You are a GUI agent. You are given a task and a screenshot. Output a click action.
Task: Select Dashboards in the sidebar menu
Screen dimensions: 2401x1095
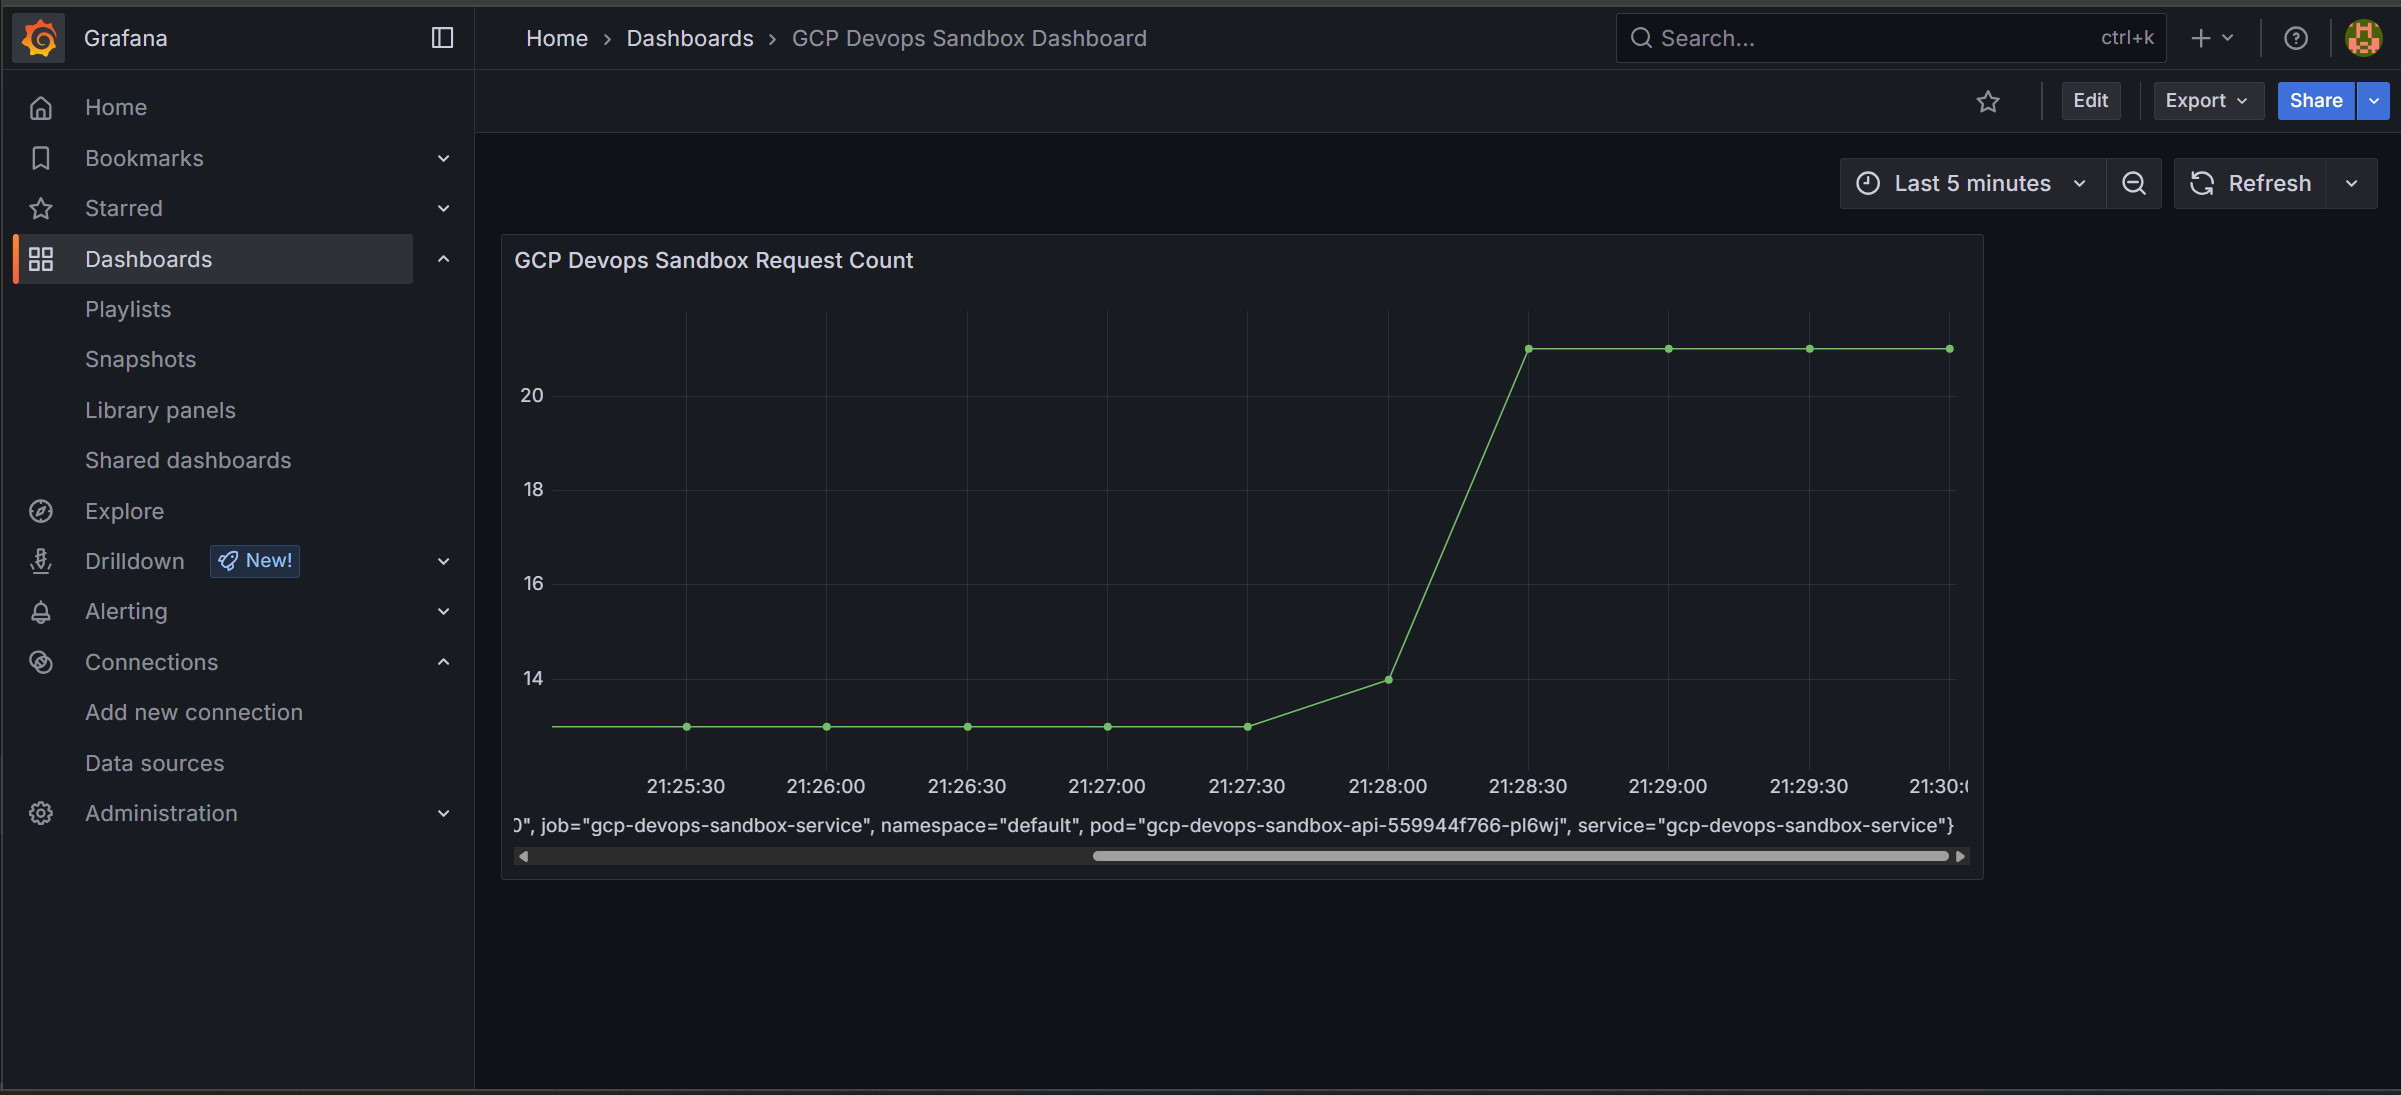214,259
